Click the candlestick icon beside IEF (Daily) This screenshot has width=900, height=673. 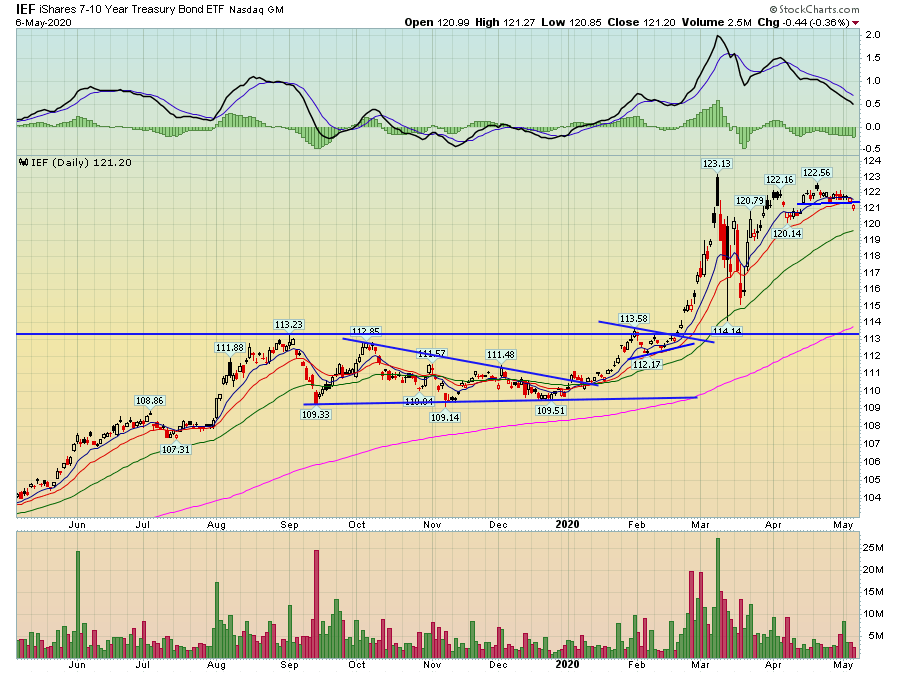[24, 162]
